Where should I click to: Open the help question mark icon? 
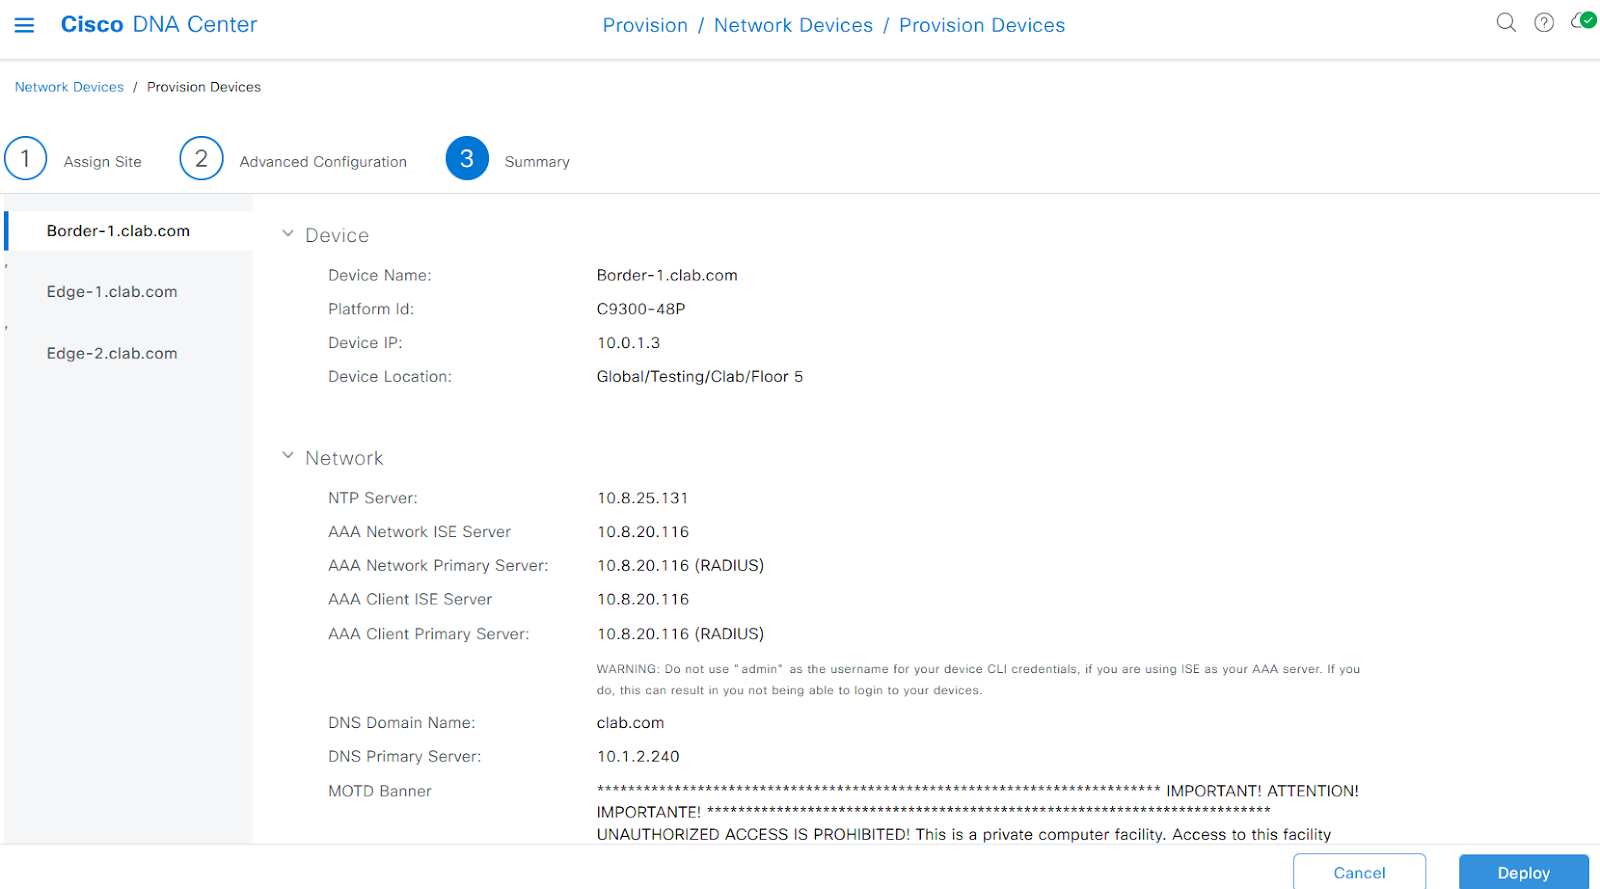(x=1544, y=22)
